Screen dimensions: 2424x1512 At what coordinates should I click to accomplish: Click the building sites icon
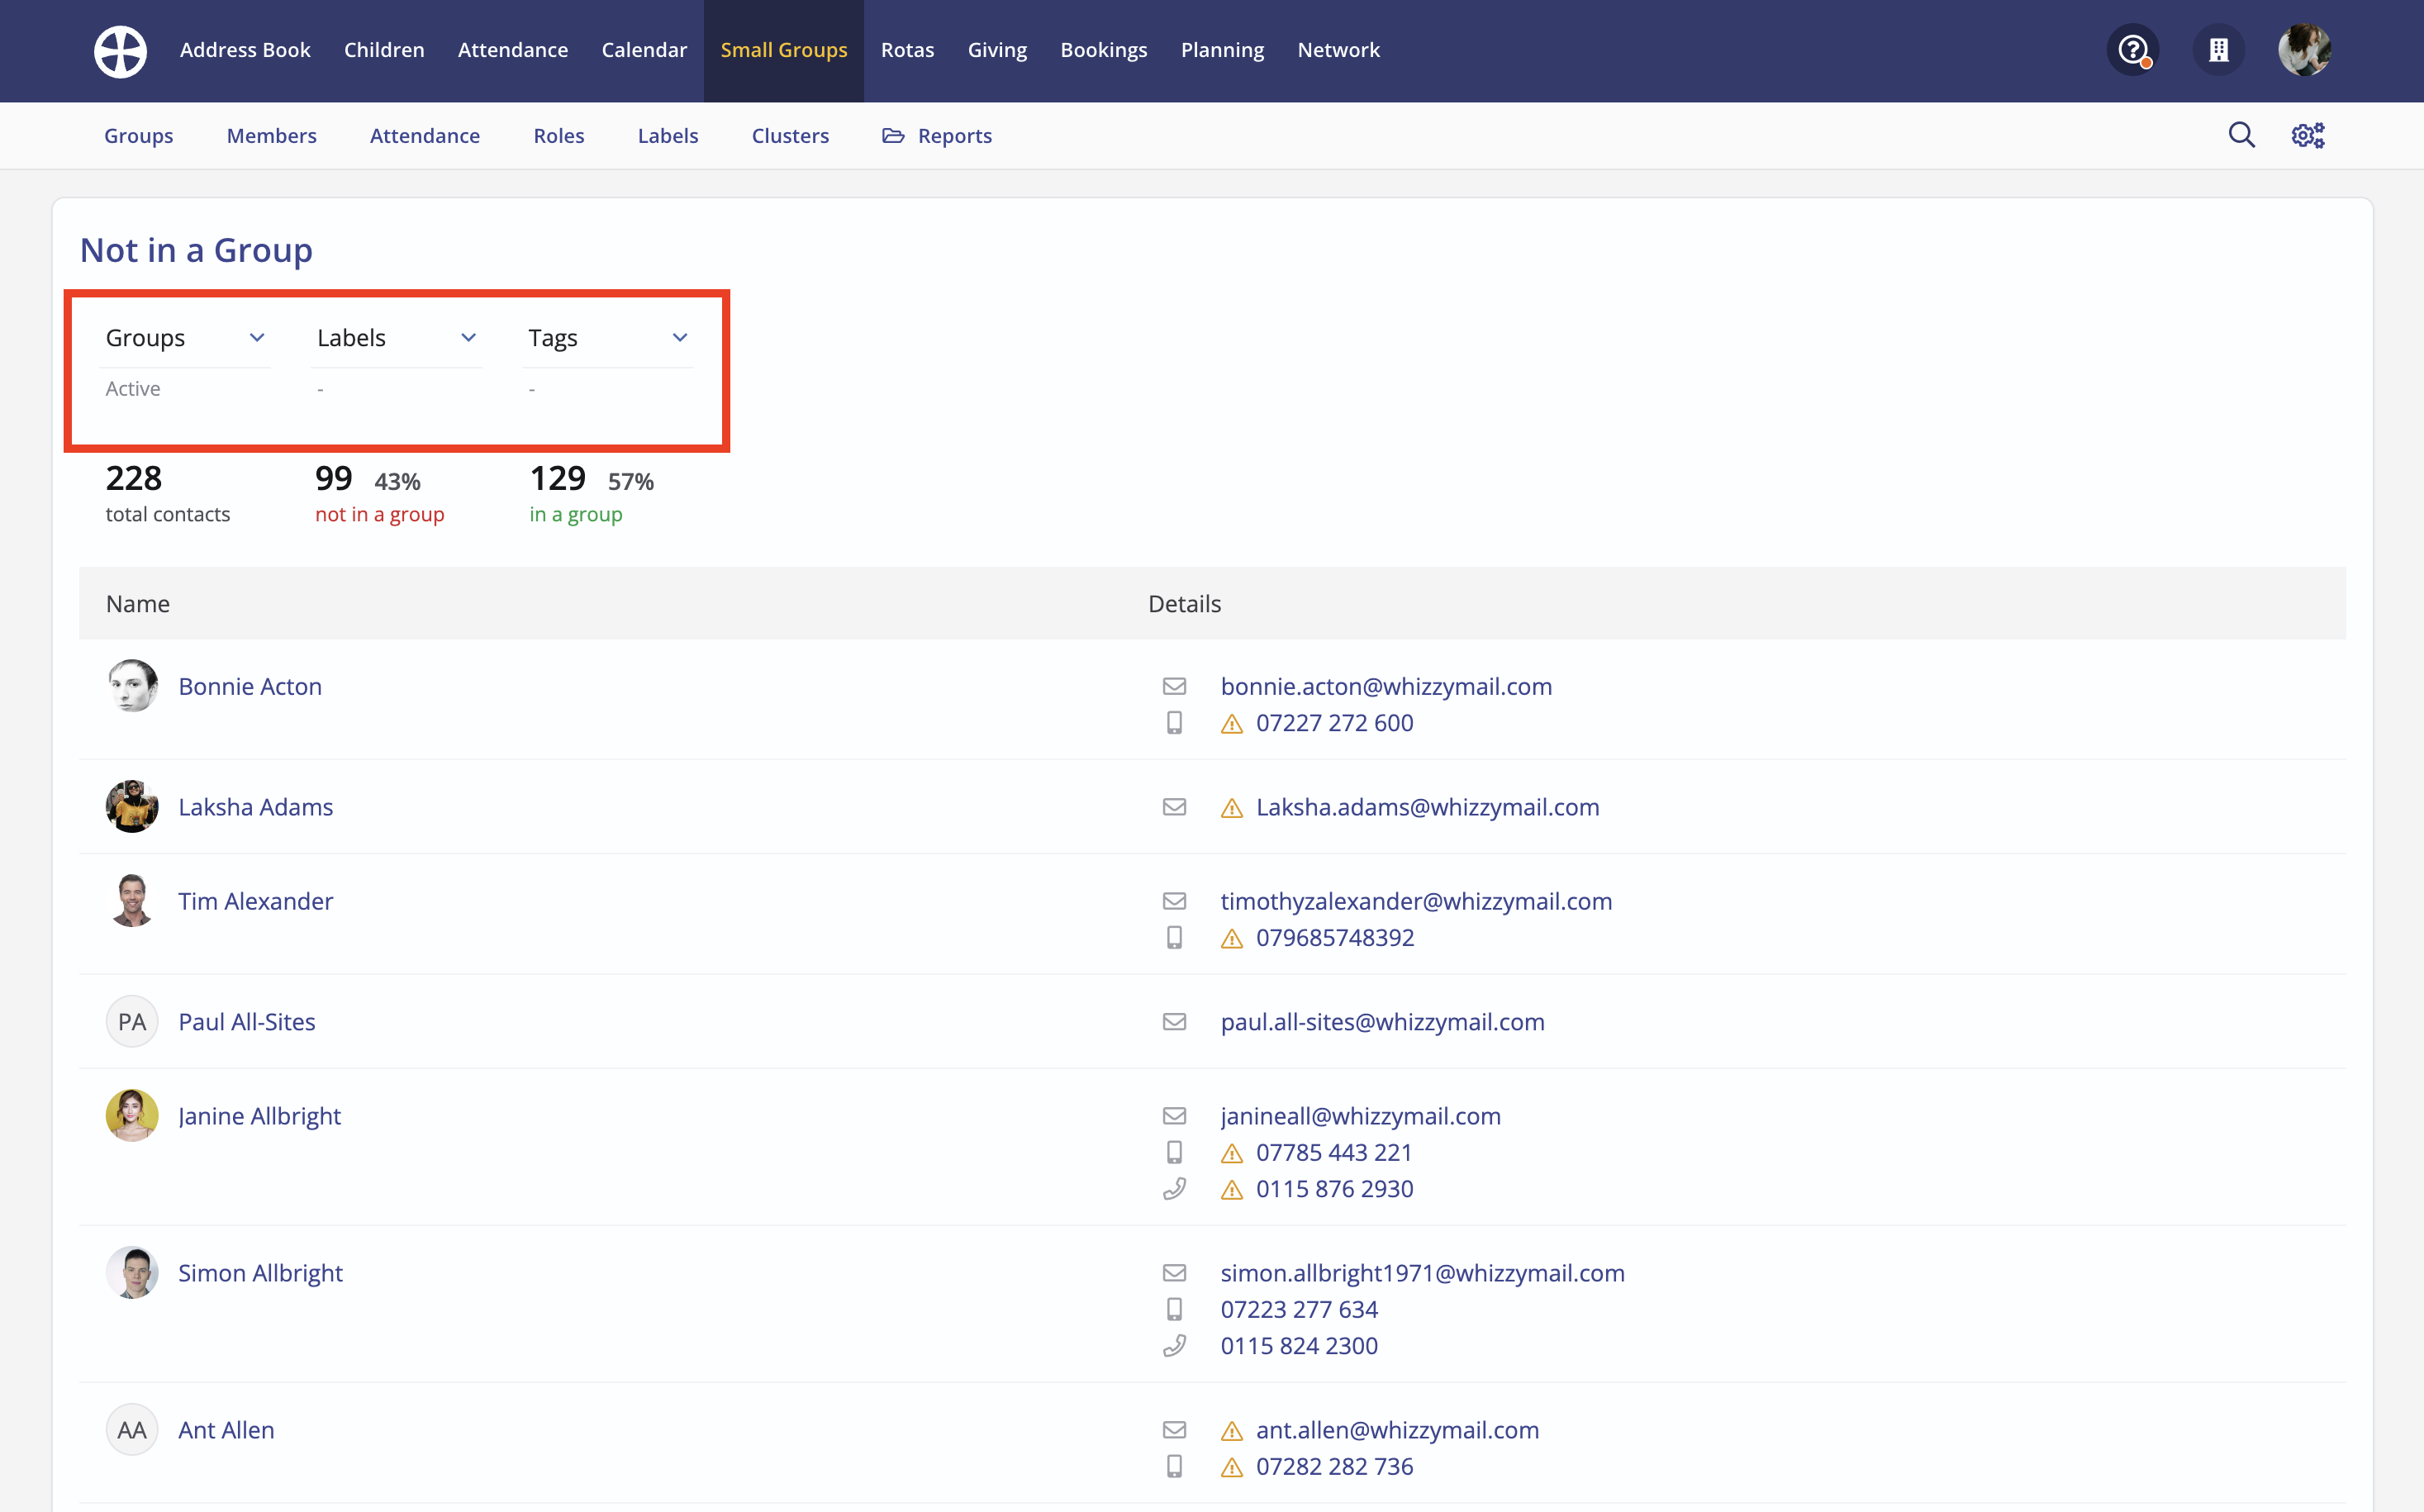pos(2218,50)
